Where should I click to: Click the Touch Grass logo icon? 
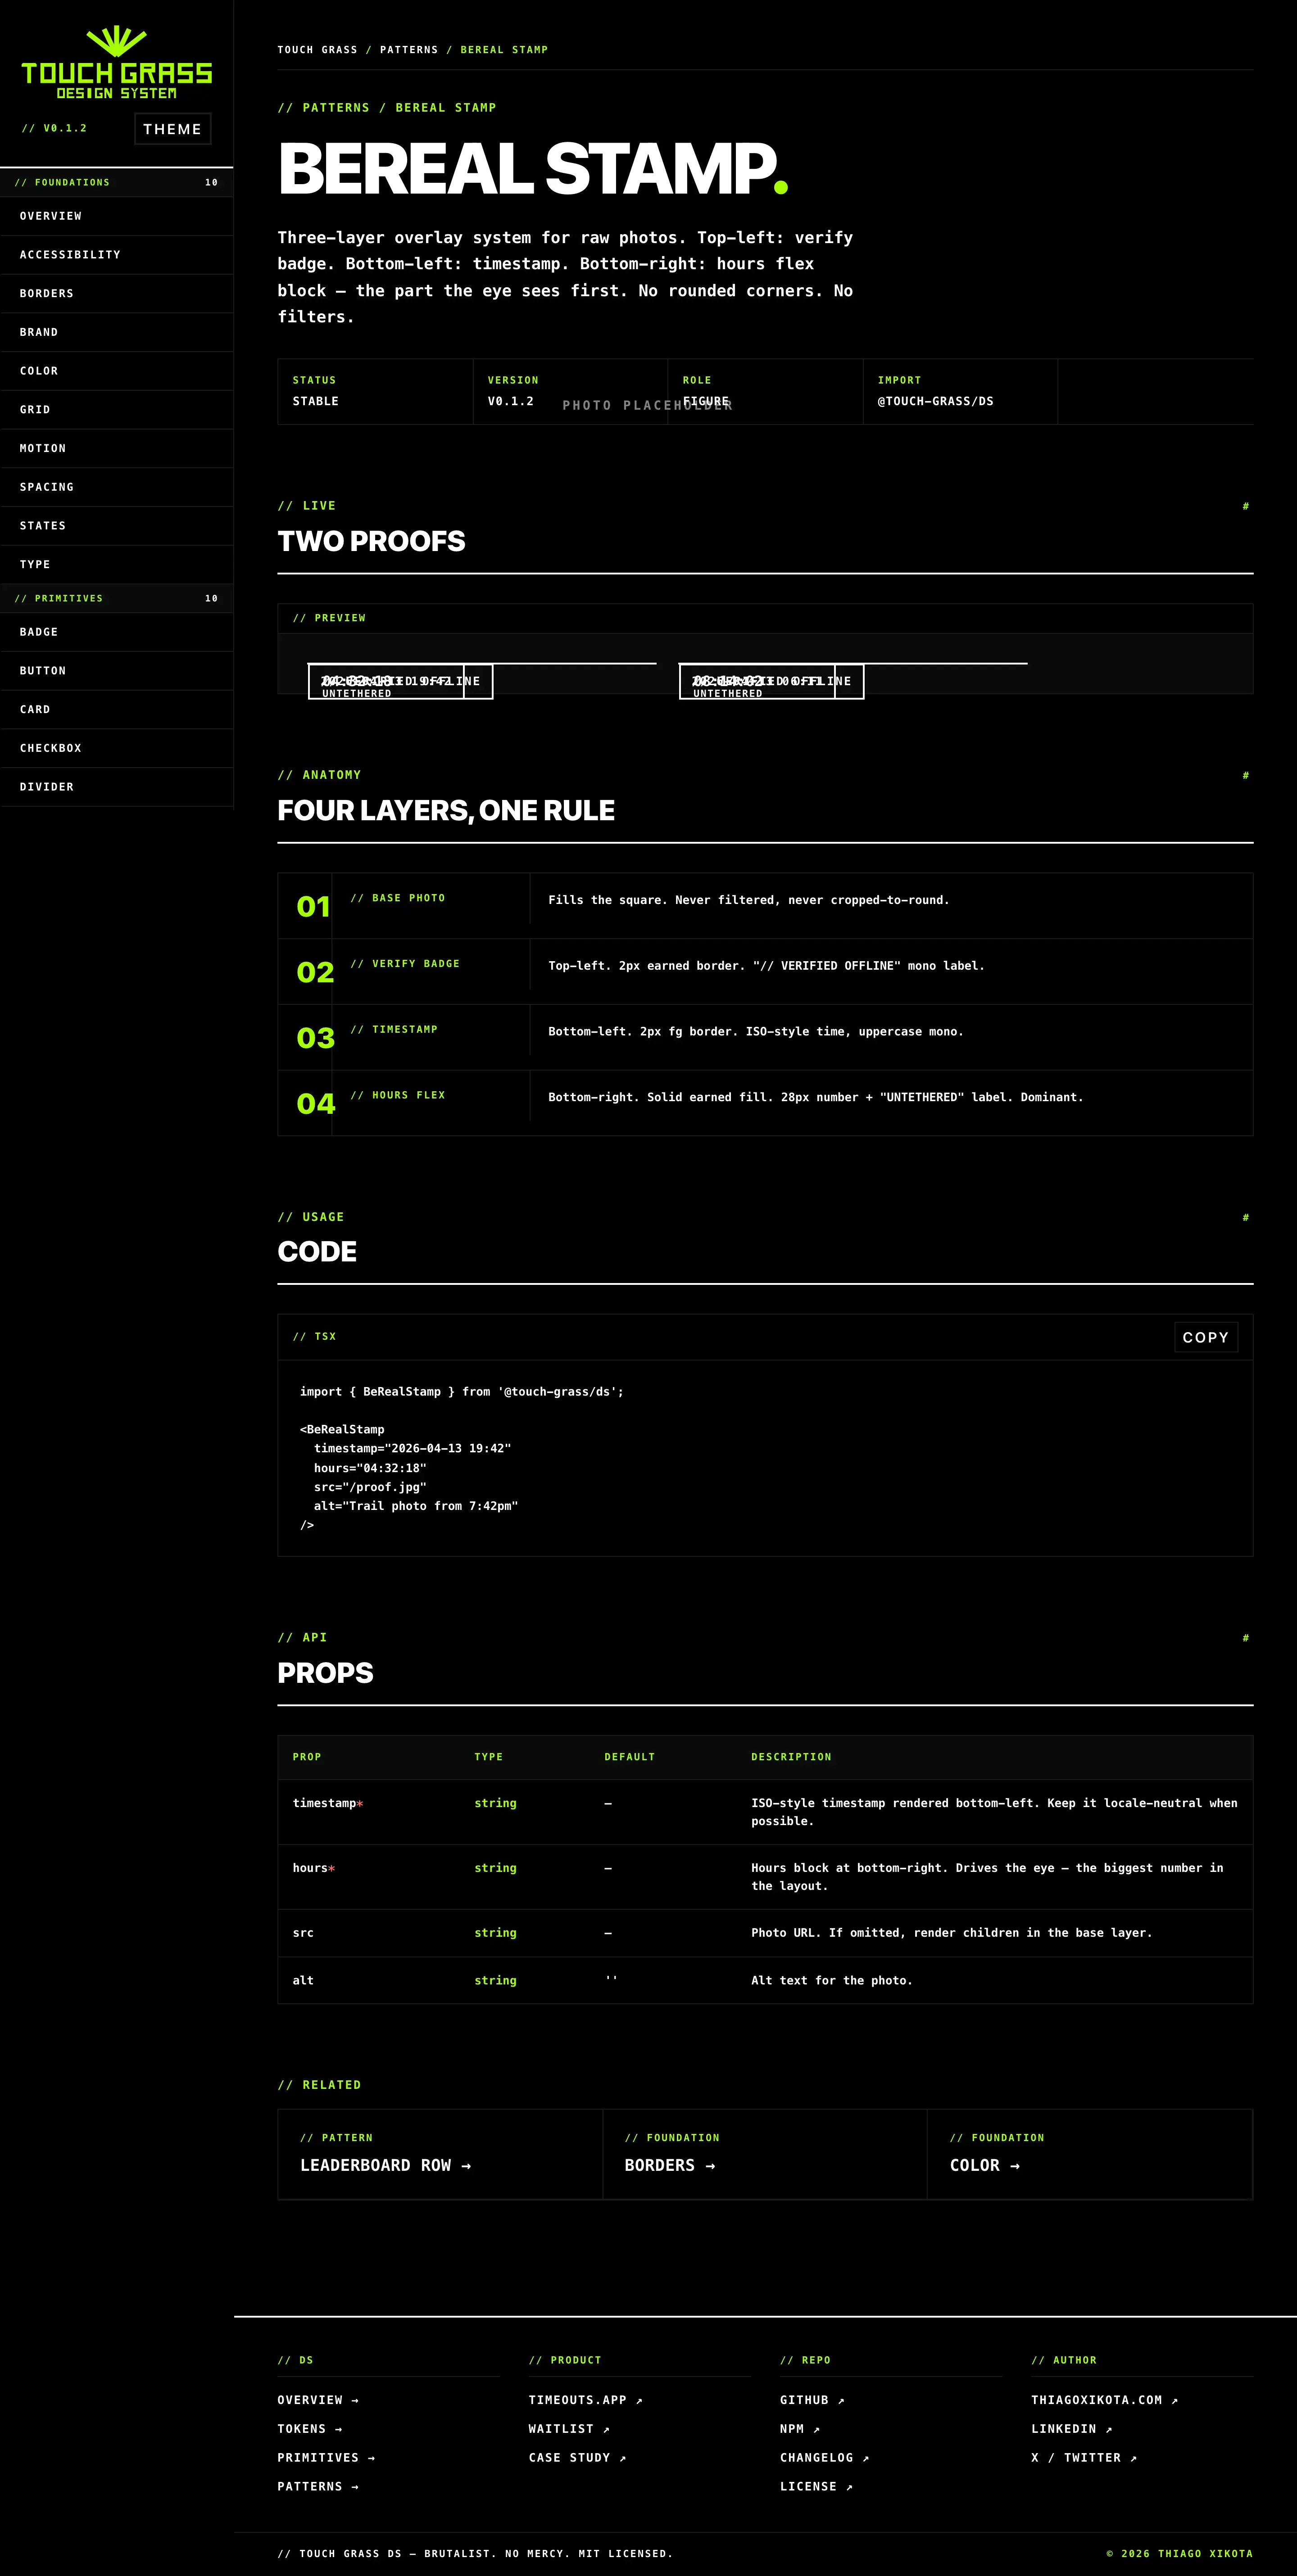pos(116,42)
